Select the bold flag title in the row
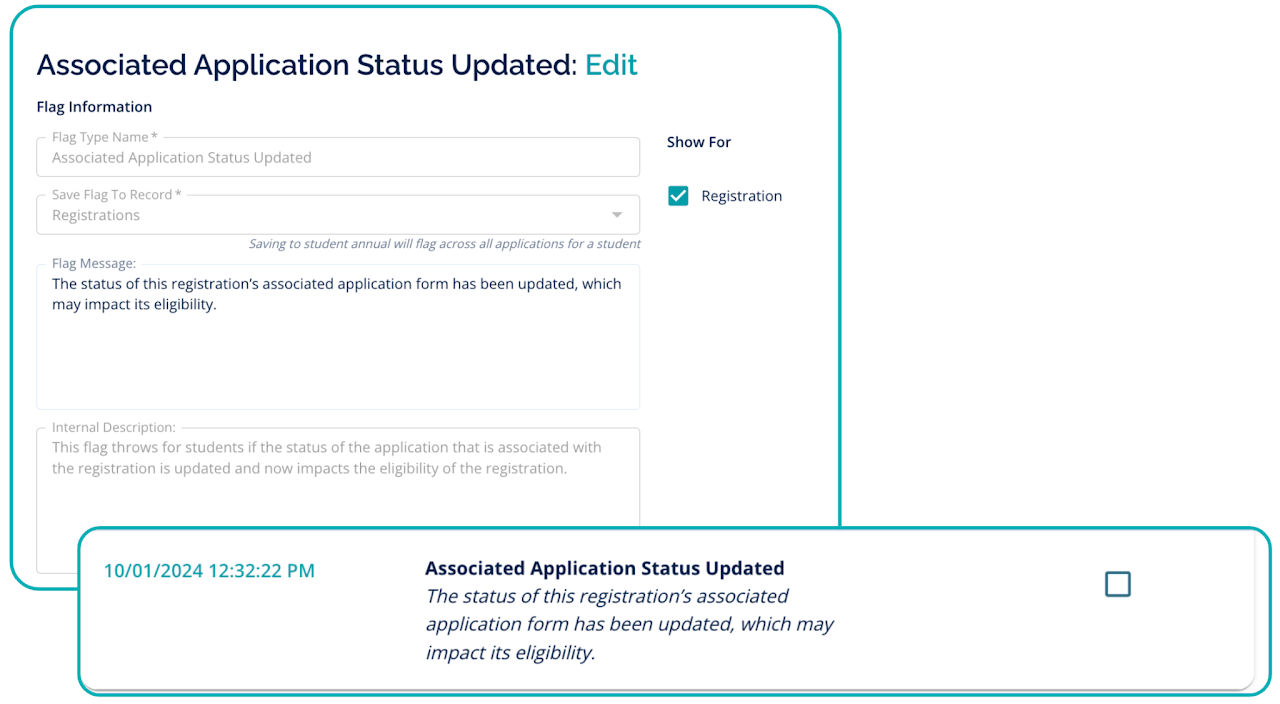 [x=604, y=568]
